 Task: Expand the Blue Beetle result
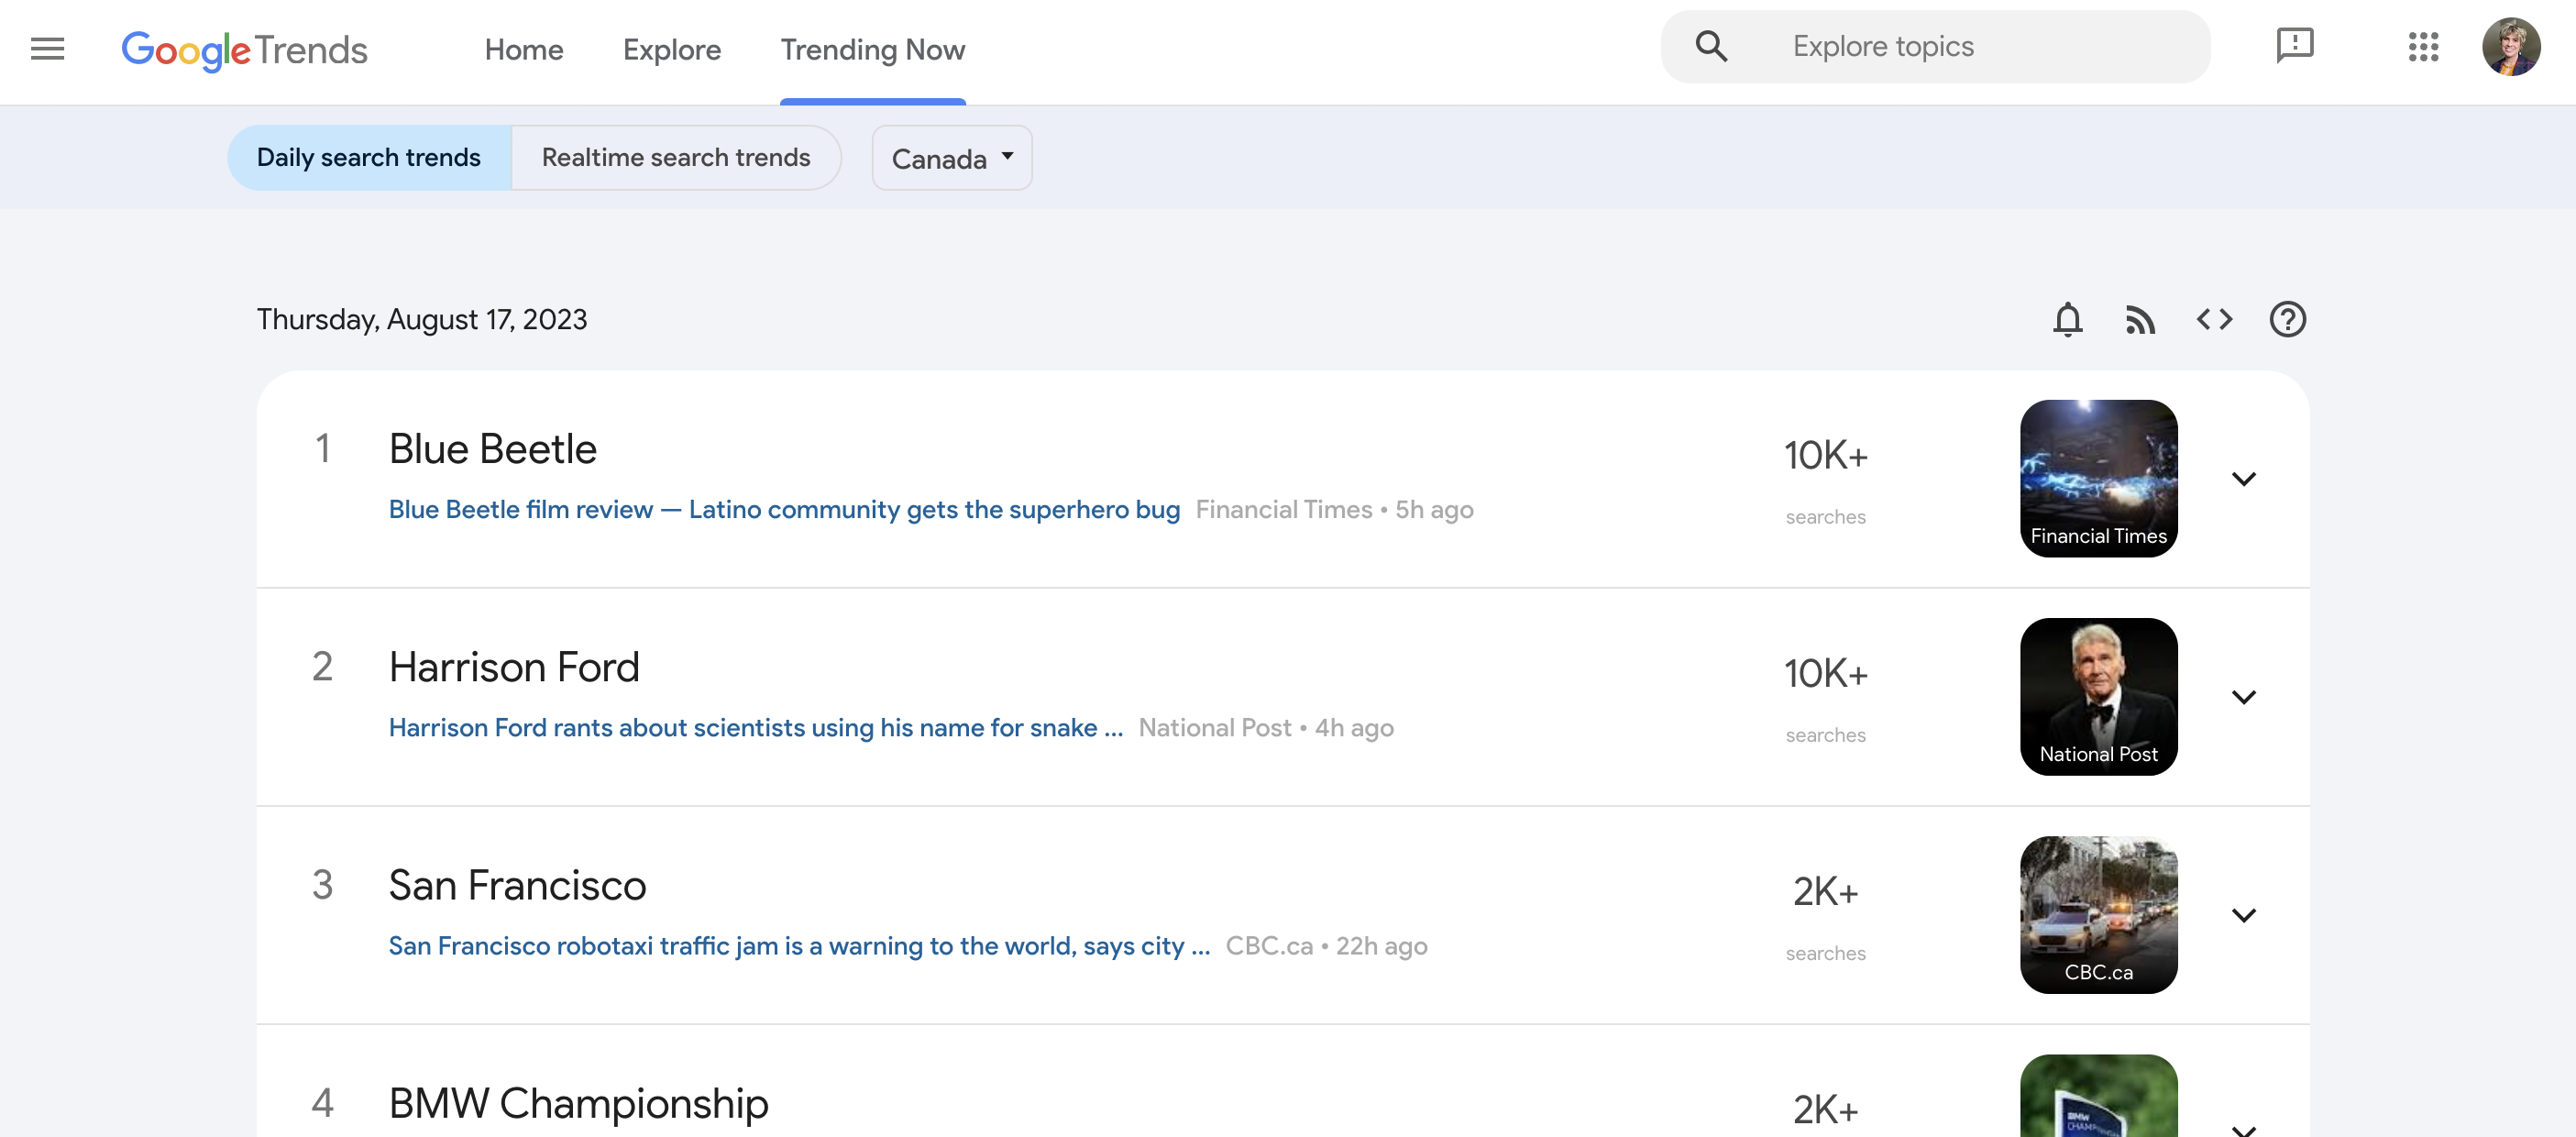(x=2244, y=477)
